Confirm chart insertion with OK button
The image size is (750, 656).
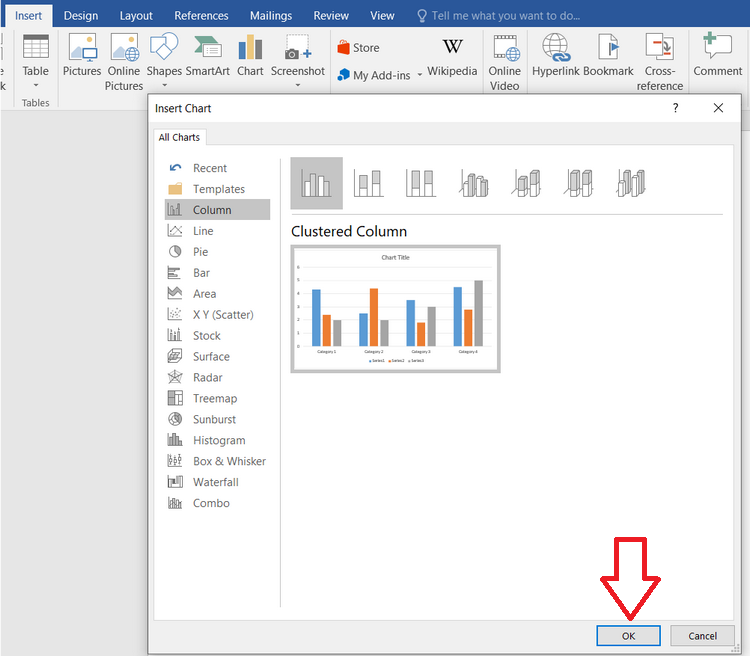coord(629,636)
